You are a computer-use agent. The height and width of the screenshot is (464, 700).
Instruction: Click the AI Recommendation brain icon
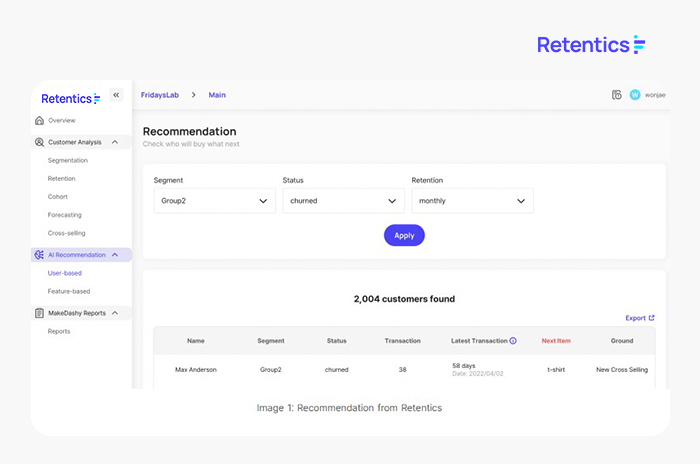(x=39, y=255)
